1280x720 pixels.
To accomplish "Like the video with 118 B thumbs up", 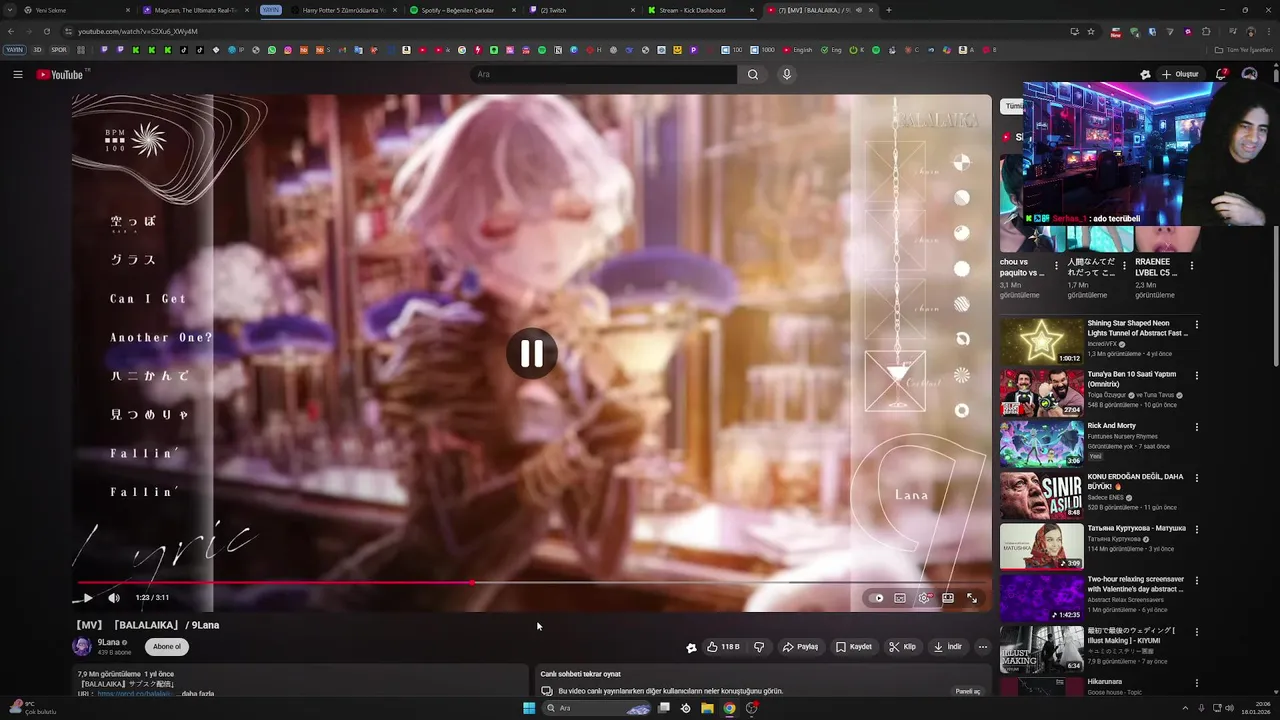I will point(723,647).
